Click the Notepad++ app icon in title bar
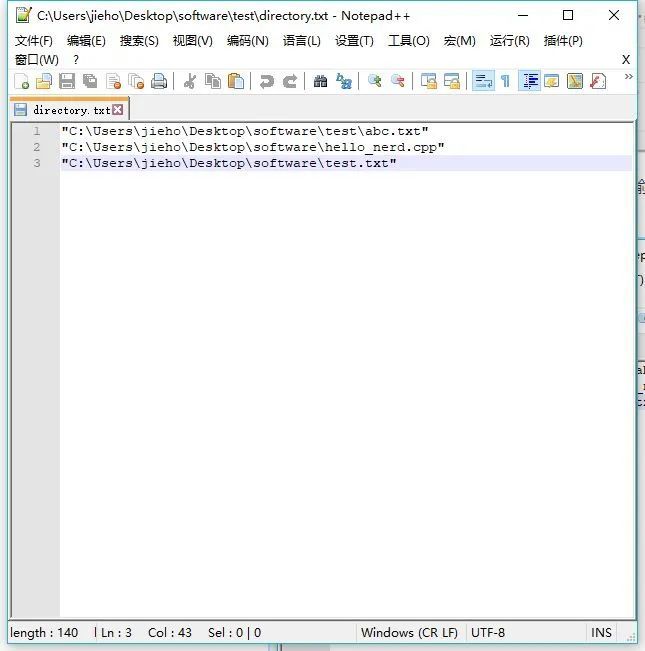645x651 pixels. pos(23,15)
